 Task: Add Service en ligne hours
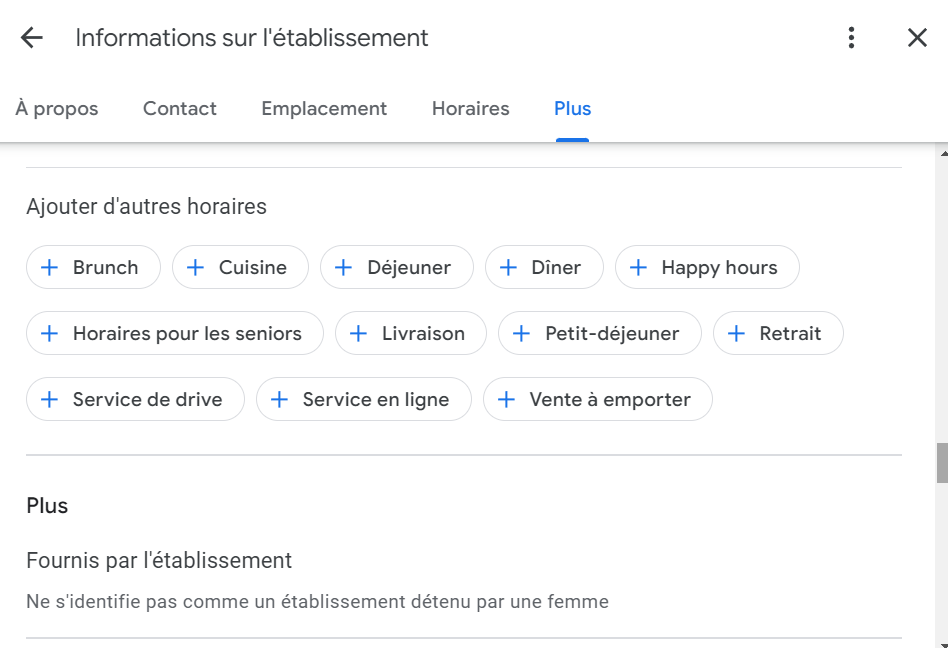(x=363, y=400)
